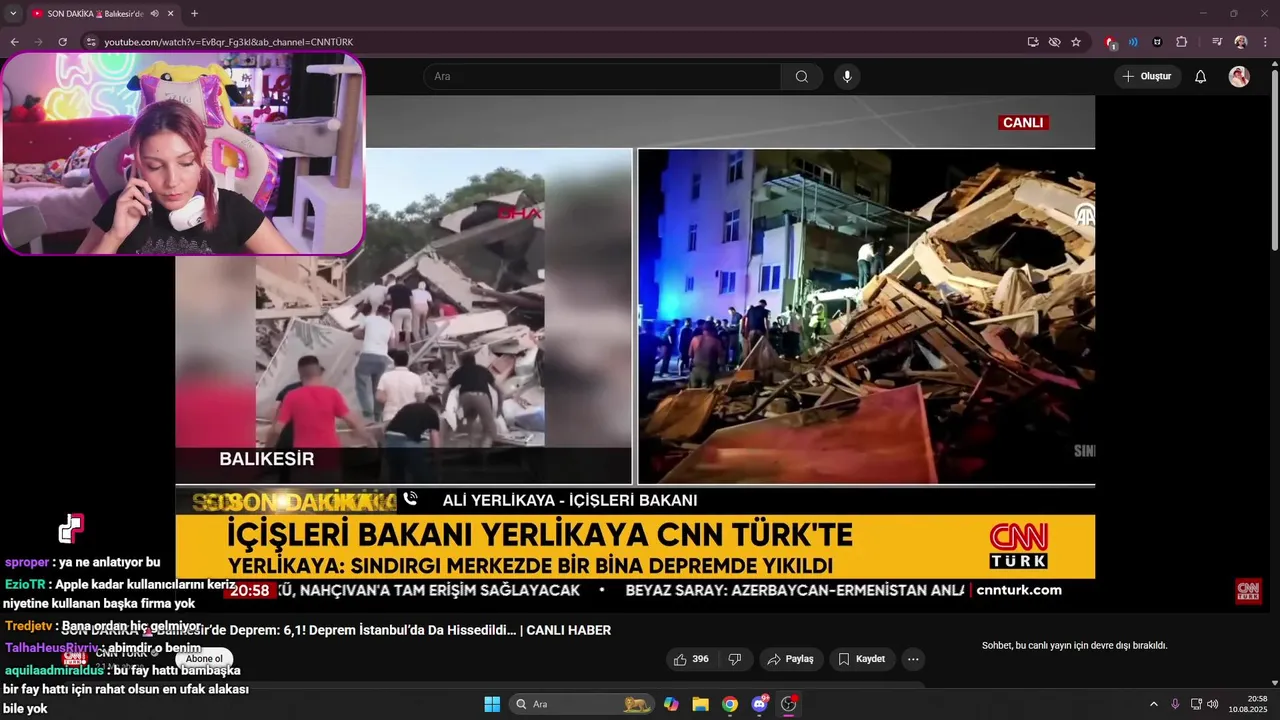
Task: Subscribe with the Abone ol button
Action: 204,659
